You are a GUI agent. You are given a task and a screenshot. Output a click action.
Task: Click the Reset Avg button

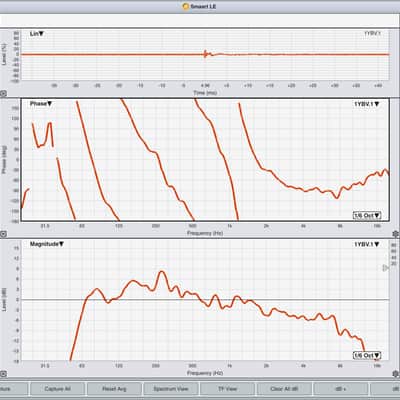[x=114, y=389]
